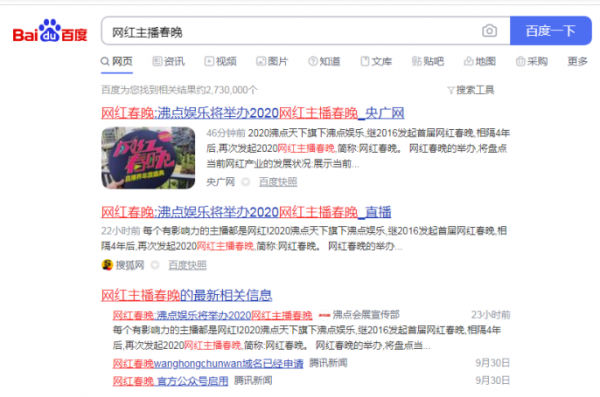Open the 资讯 news tab
This screenshot has height=397, width=600.
click(x=168, y=61)
